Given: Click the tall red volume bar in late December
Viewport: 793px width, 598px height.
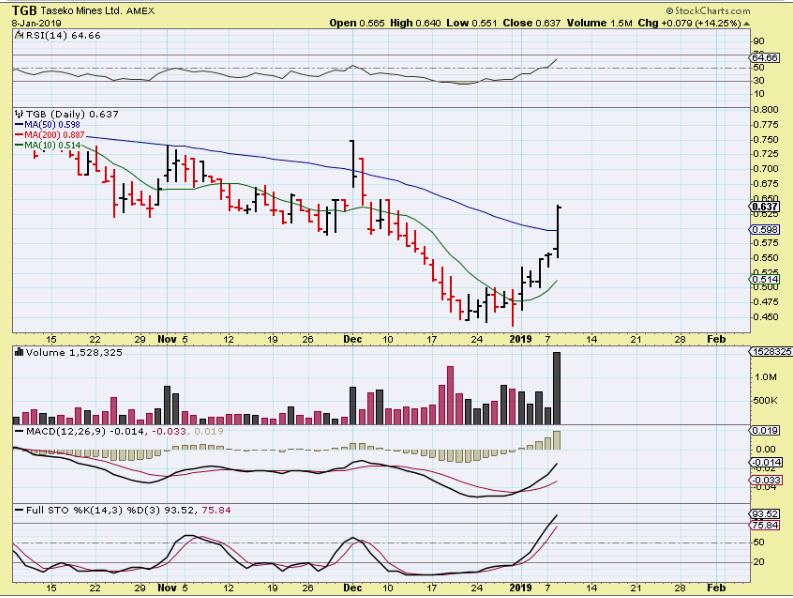Looking at the screenshot, I should point(450,395).
